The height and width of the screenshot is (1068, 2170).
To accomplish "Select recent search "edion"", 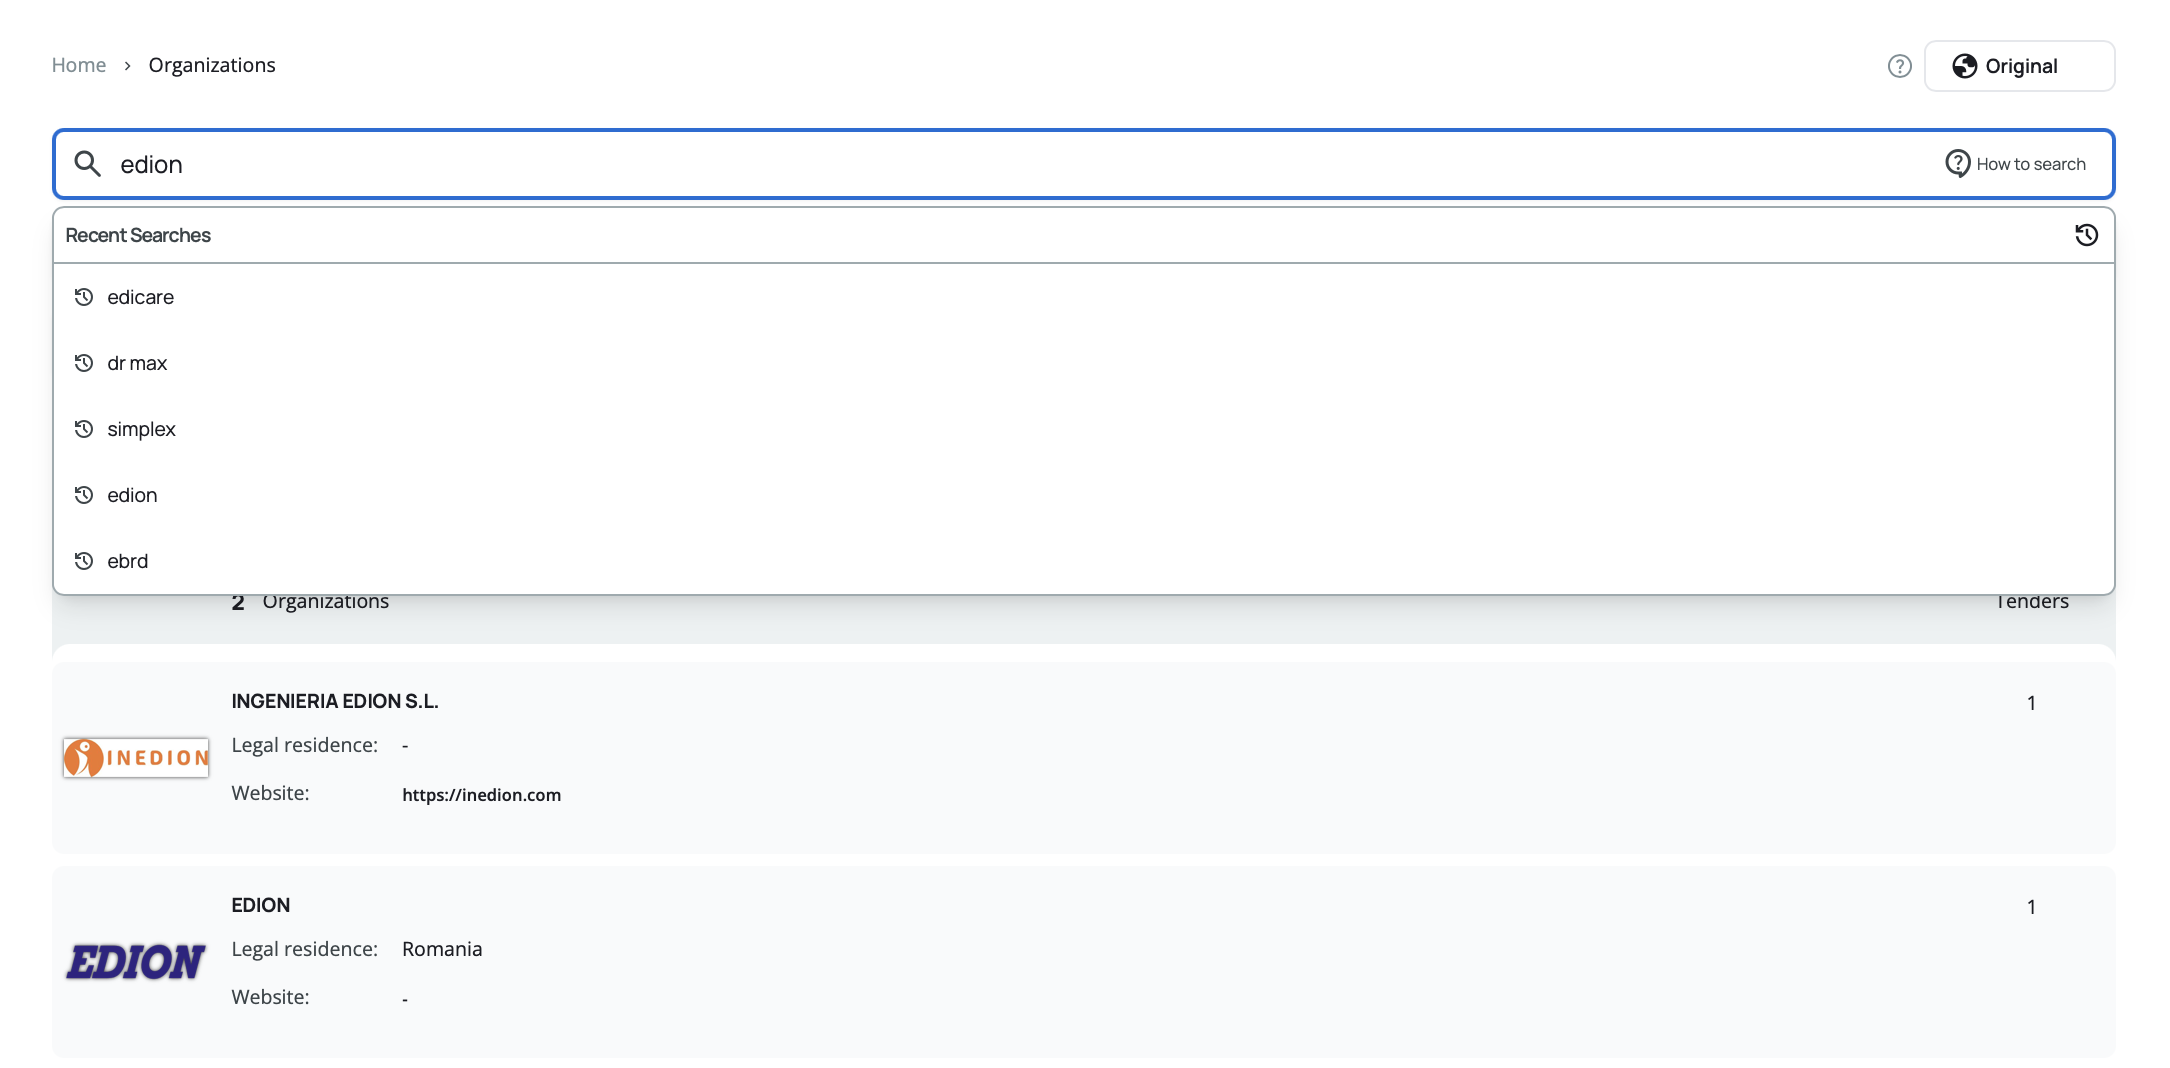I will [x=132, y=495].
